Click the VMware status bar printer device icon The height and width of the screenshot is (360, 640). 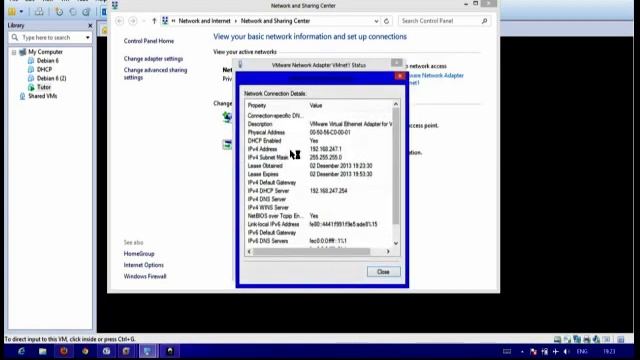click(587, 340)
